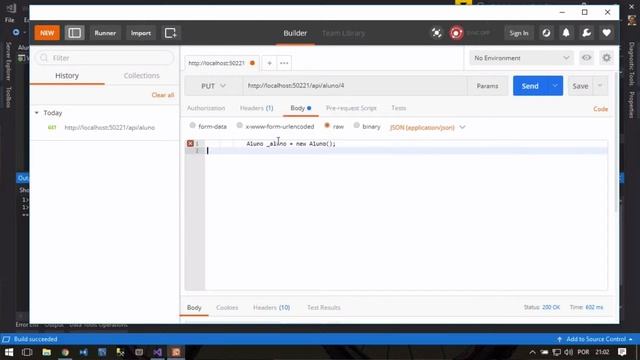
Task: Switch to the Team Library tab
Action: [343, 33]
